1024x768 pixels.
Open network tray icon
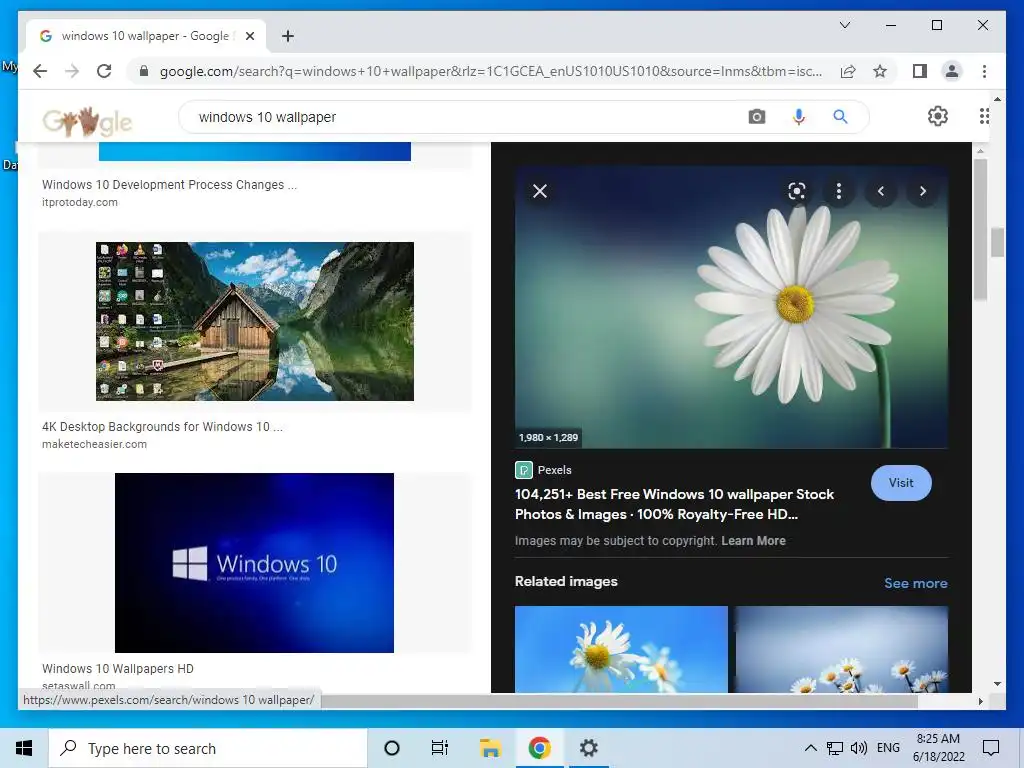coord(835,748)
